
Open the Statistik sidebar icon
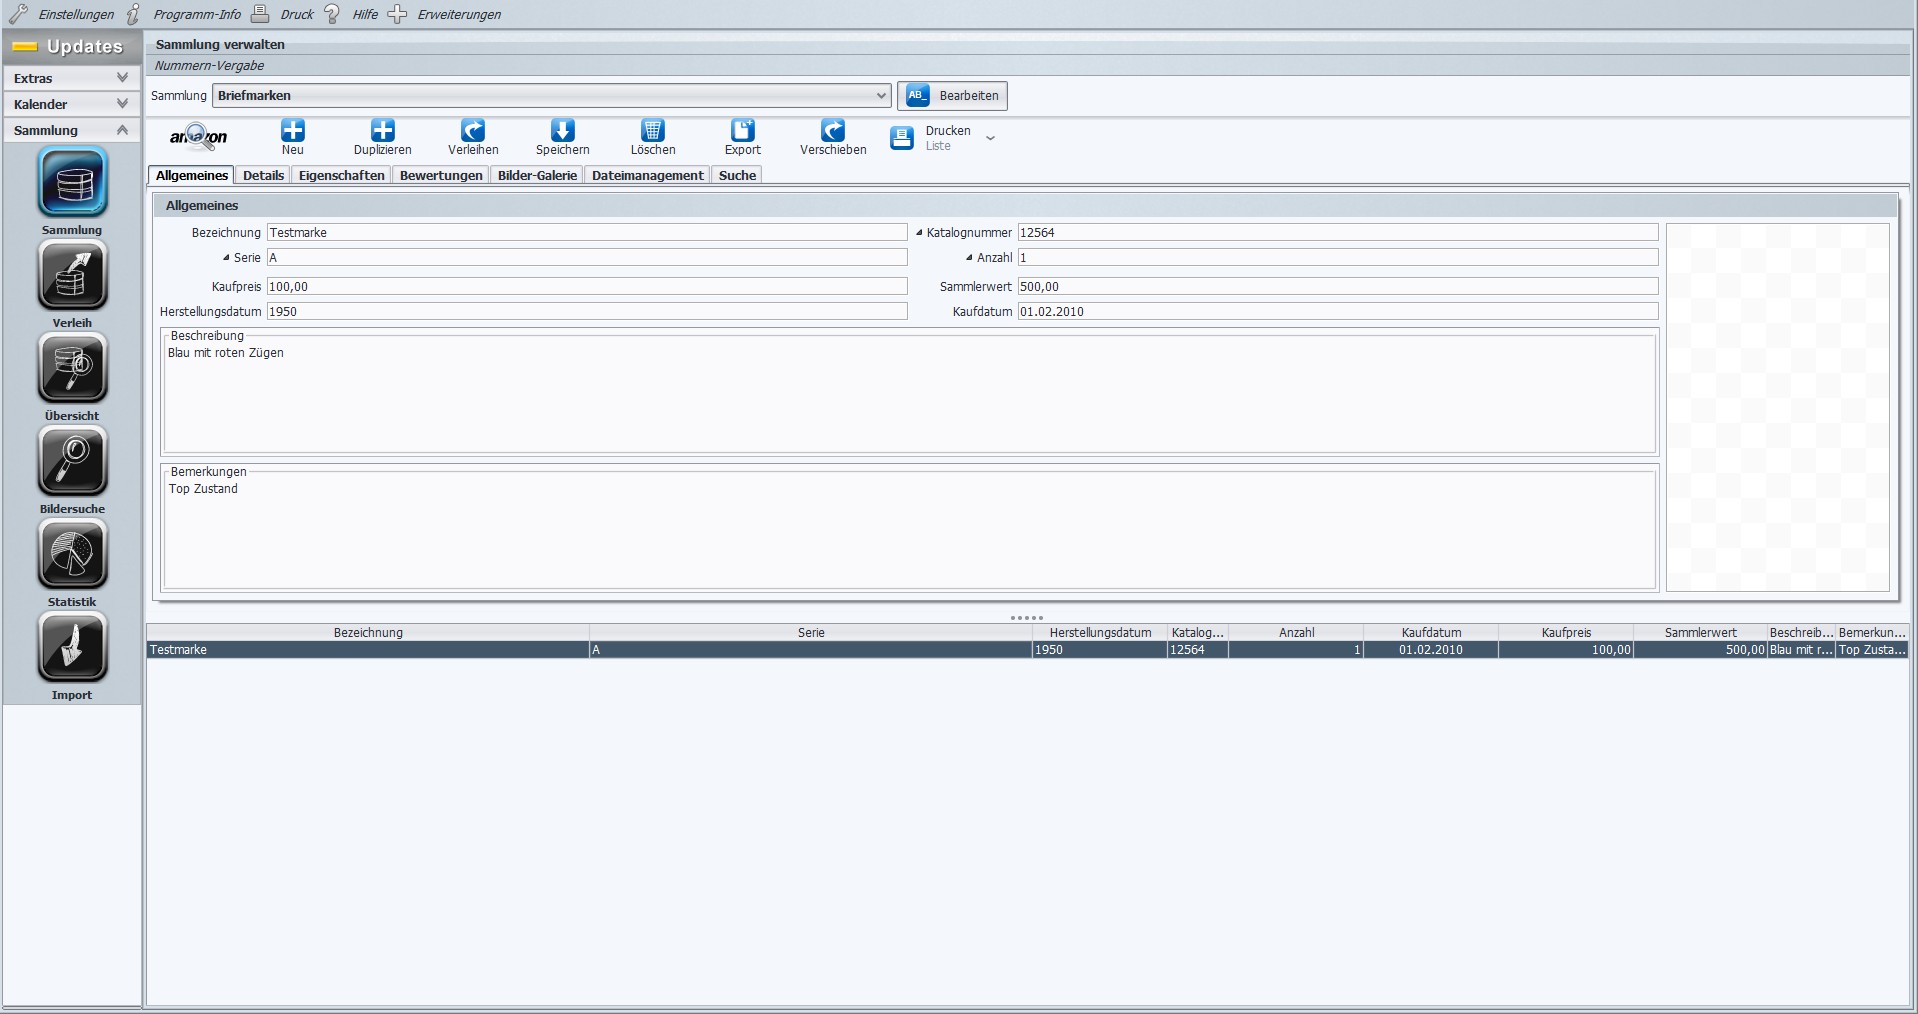[72, 554]
